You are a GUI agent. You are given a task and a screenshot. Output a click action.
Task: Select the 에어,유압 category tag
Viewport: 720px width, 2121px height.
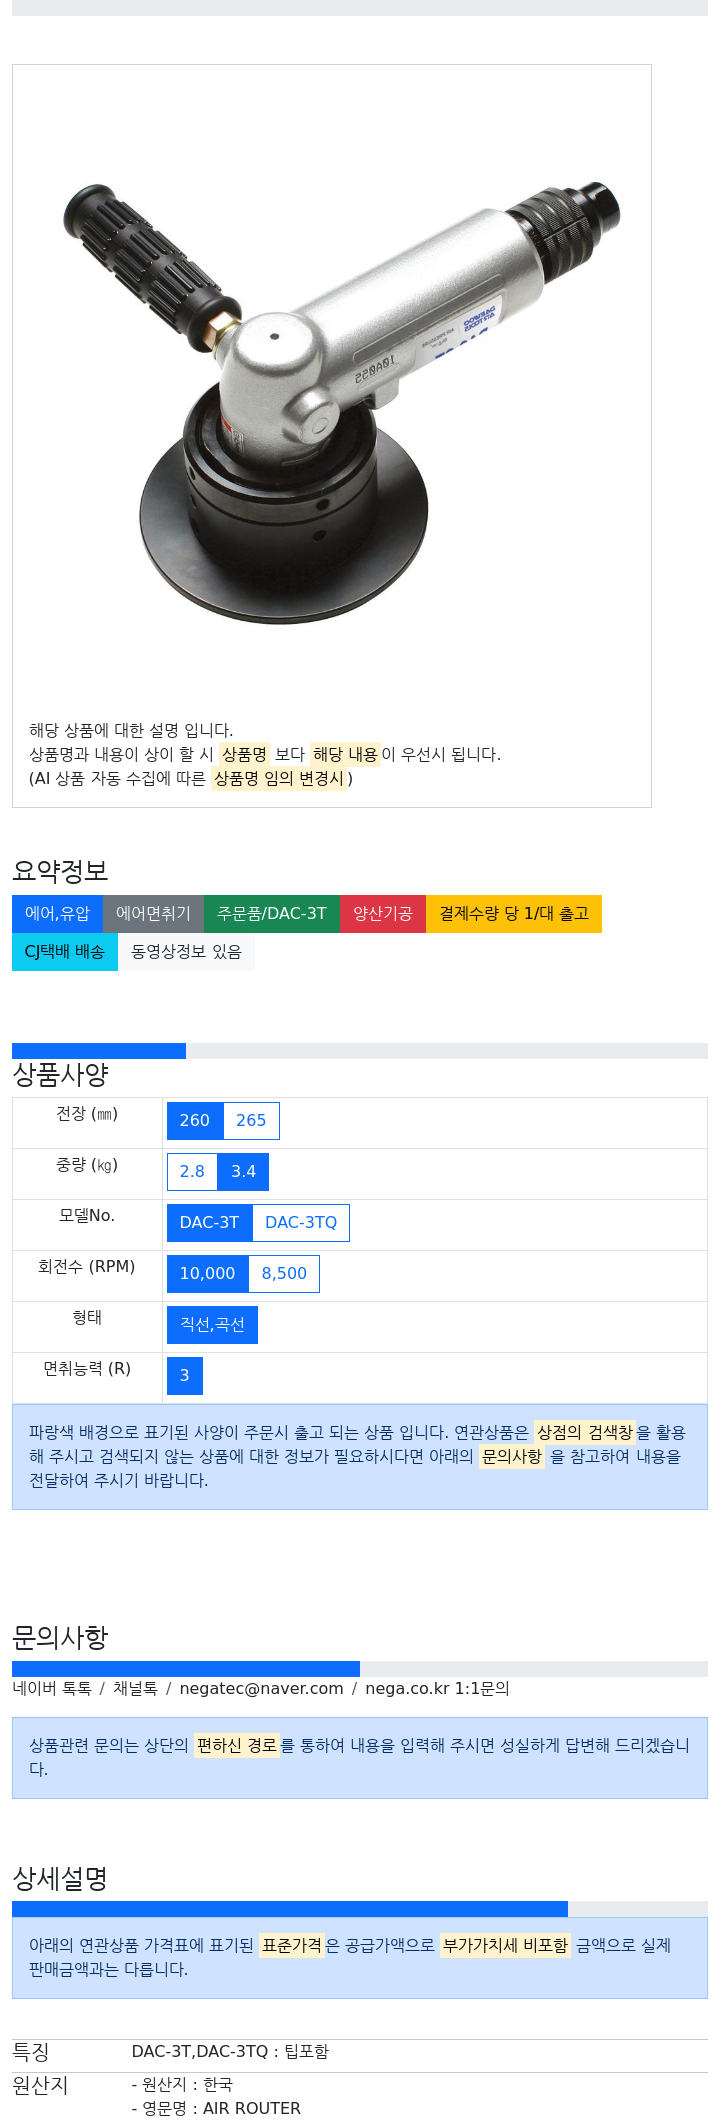(x=57, y=914)
